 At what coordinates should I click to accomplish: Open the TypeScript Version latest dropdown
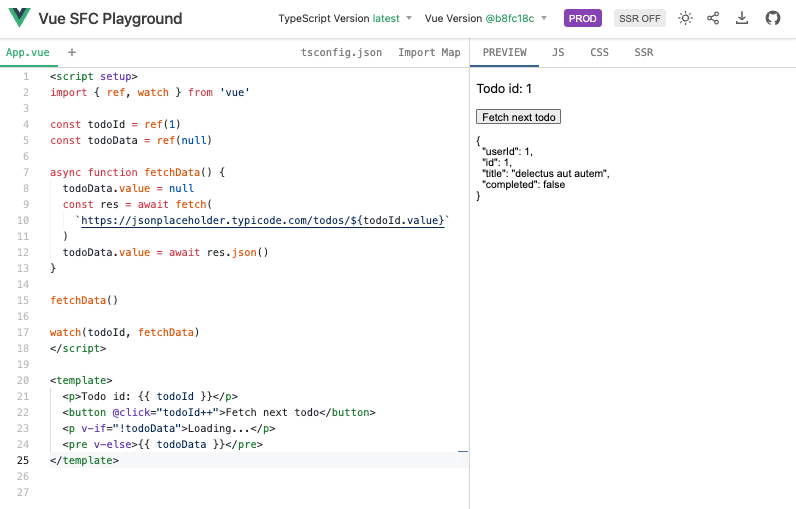click(345, 18)
